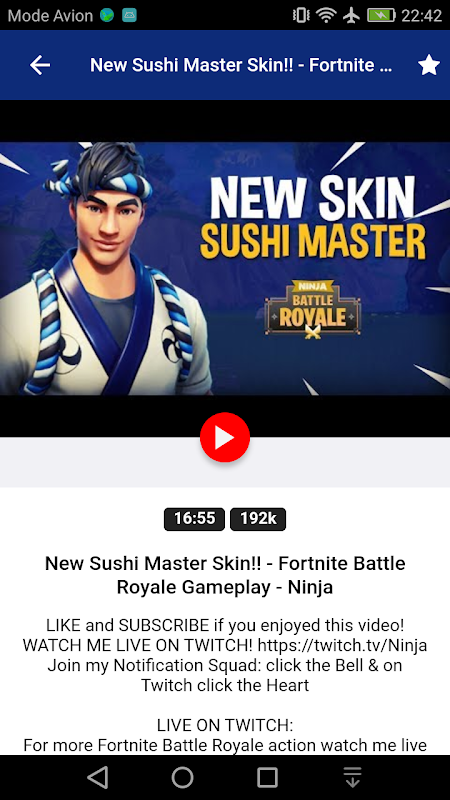Toggle the favorite star for this video
Image resolution: width=450 pixels, height=800 pixels.
click(x=429, y=65)
